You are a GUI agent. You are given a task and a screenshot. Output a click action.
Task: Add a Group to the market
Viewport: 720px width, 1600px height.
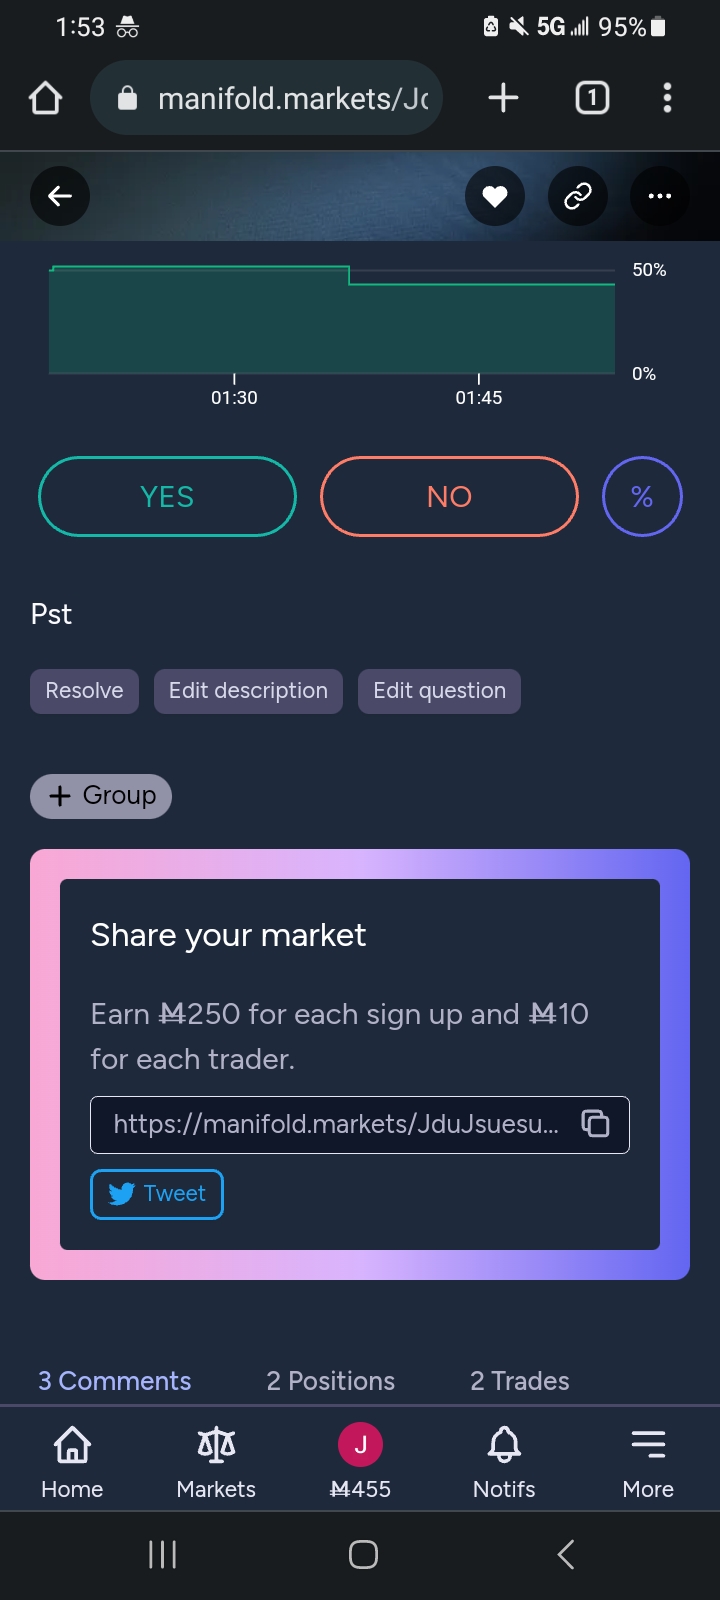pos(101,796)
